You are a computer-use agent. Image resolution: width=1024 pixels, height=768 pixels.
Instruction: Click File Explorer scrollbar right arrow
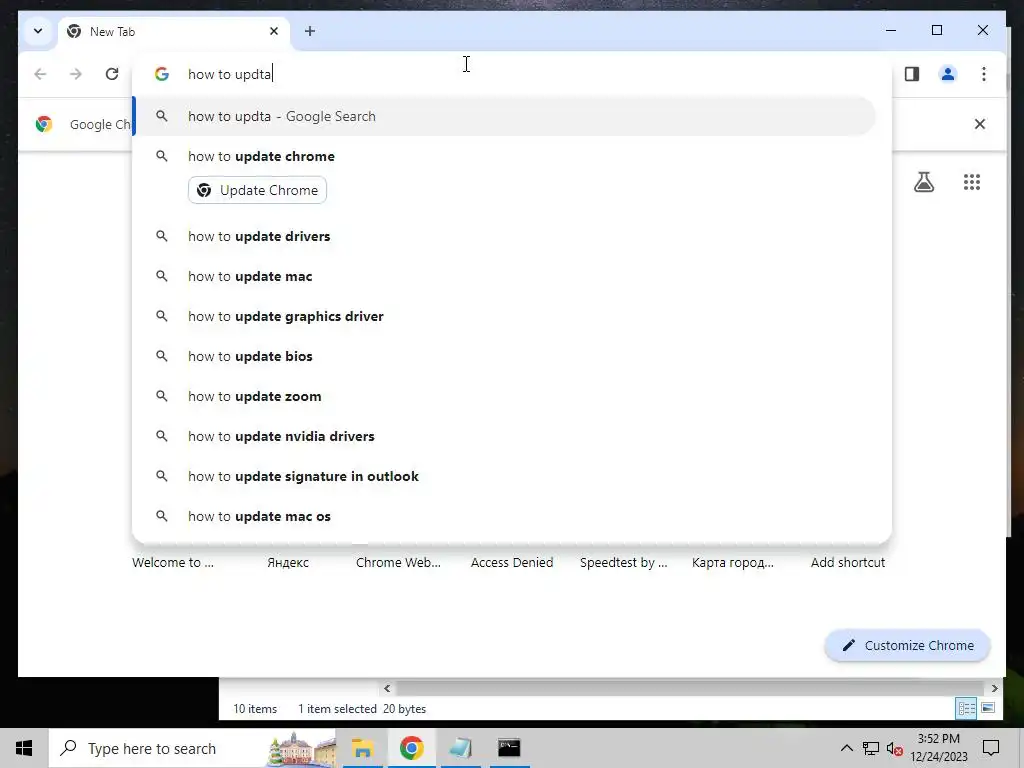994,688
